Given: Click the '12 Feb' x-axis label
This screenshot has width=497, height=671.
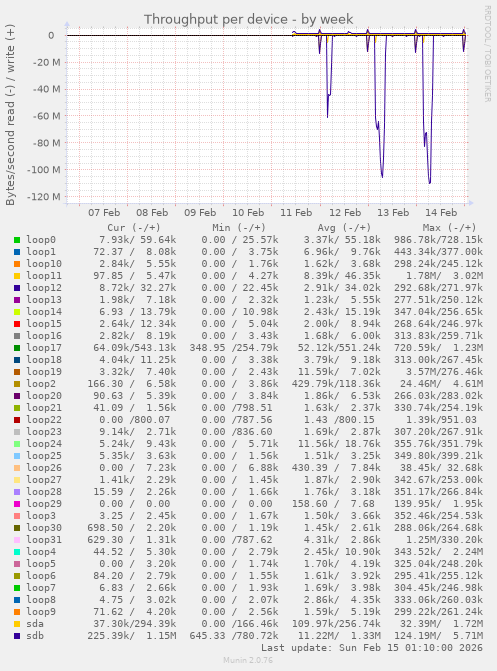Looking at the screenshot, I should (345, 213).
